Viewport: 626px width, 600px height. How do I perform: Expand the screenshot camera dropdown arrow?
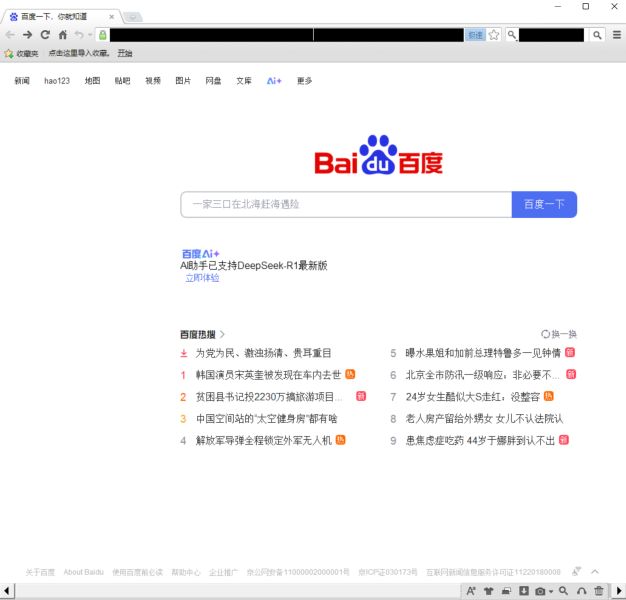coord(551,592)
